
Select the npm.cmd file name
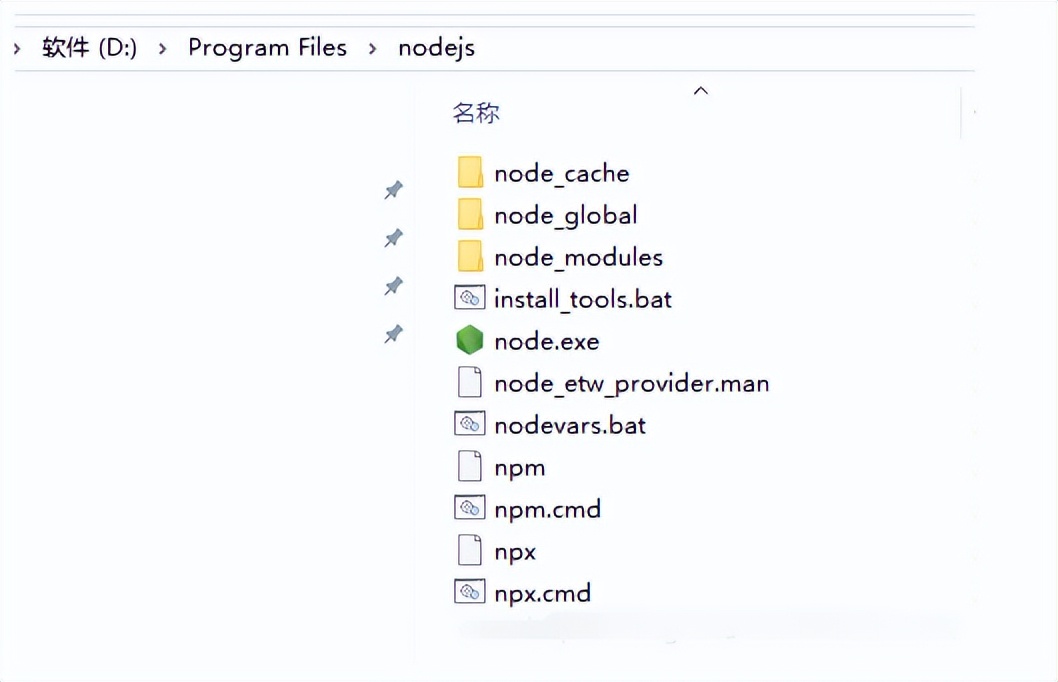coord(547,510)
